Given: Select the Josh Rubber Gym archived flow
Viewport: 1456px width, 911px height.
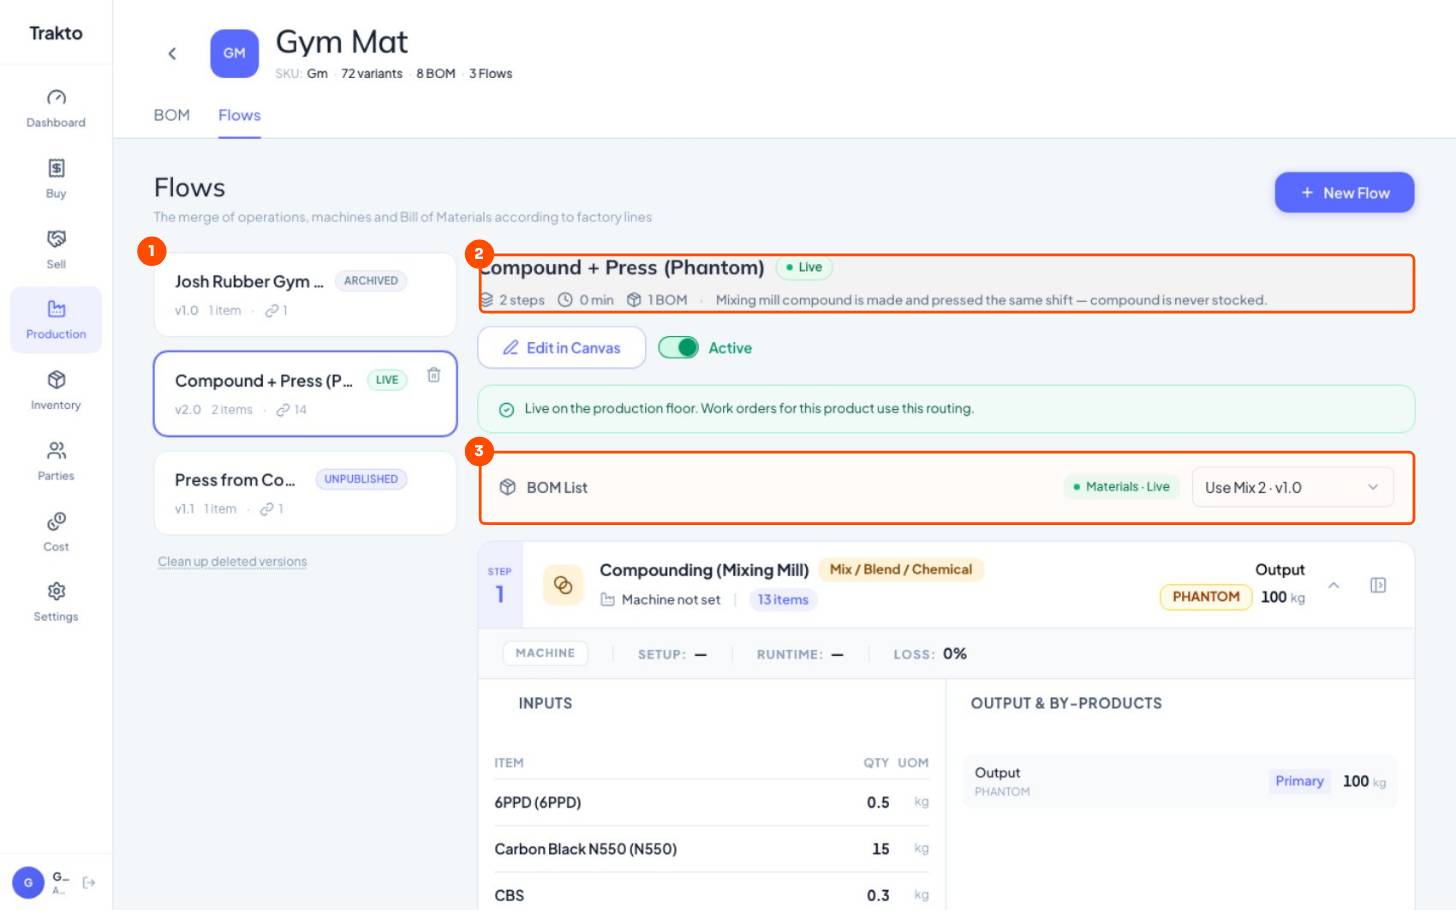Looking at the screenshot, I should pos(305,295).
